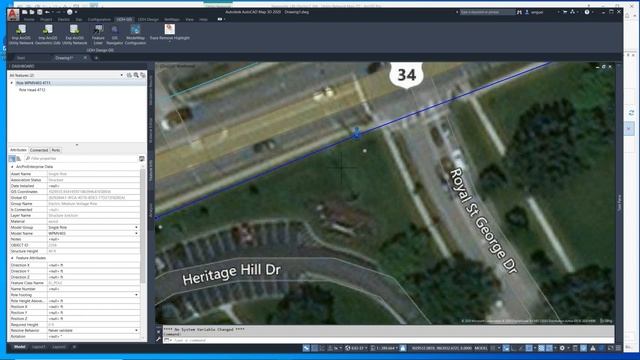
Task: Toggle the categorized view button in Attributes panel
Action: point(12,158)
